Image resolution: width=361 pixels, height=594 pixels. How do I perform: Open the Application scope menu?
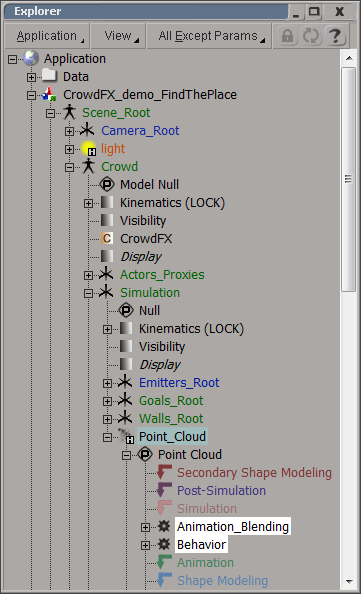tap(47, 36)
